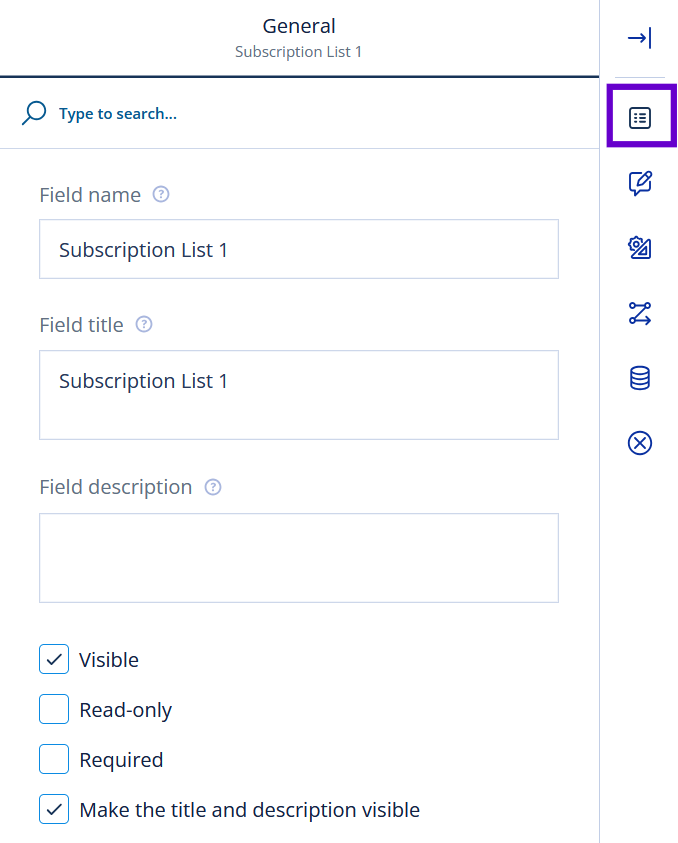Click help icon beside Field description

pos(213,487)
